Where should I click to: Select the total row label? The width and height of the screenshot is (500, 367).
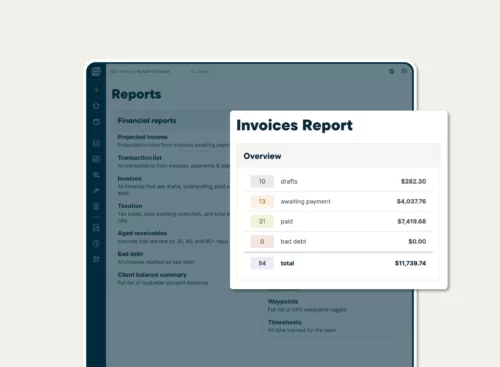click(287, 263)
